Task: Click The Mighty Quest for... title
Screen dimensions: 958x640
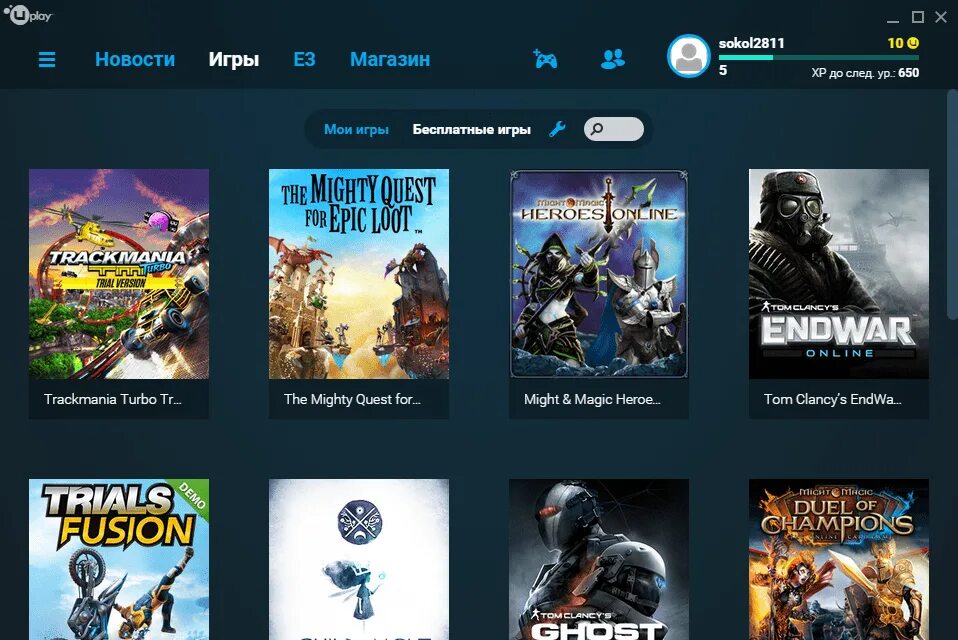Action: coord(352,399)
